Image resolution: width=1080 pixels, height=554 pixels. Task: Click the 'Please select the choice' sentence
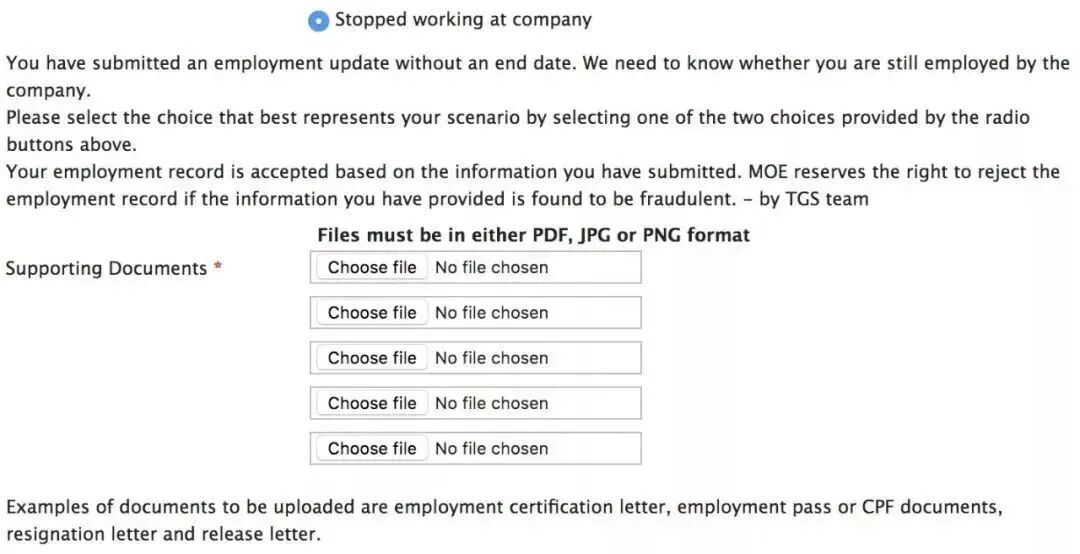tap(400, 118)
